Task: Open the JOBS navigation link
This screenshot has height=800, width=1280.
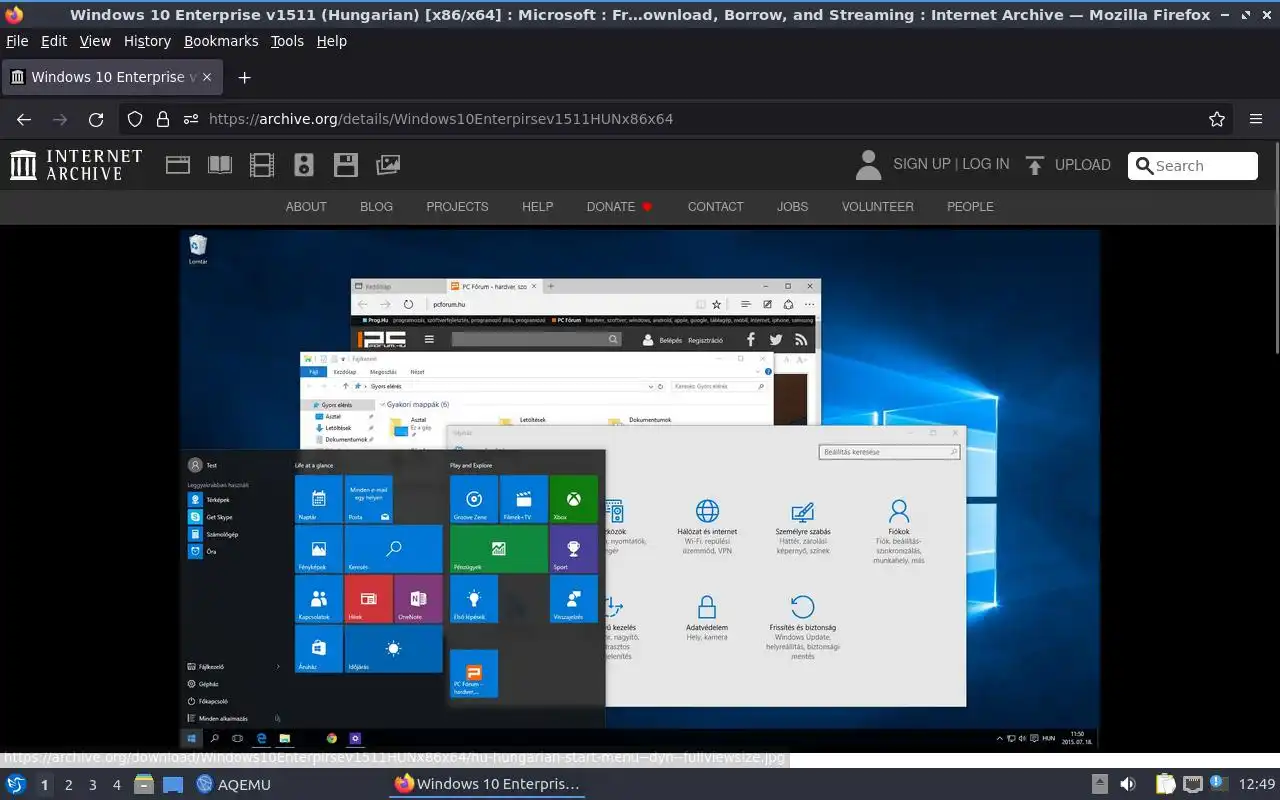Action: click(x=792, y=207)
